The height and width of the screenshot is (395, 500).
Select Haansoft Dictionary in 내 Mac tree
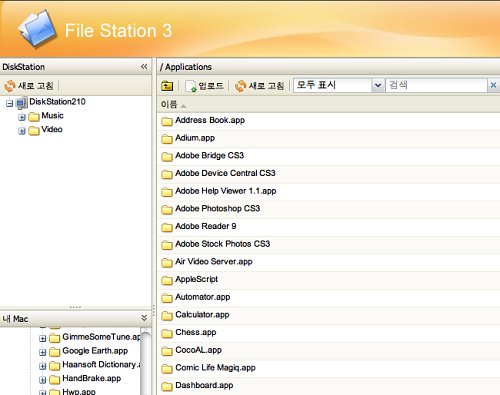click(x=101, y=364)
